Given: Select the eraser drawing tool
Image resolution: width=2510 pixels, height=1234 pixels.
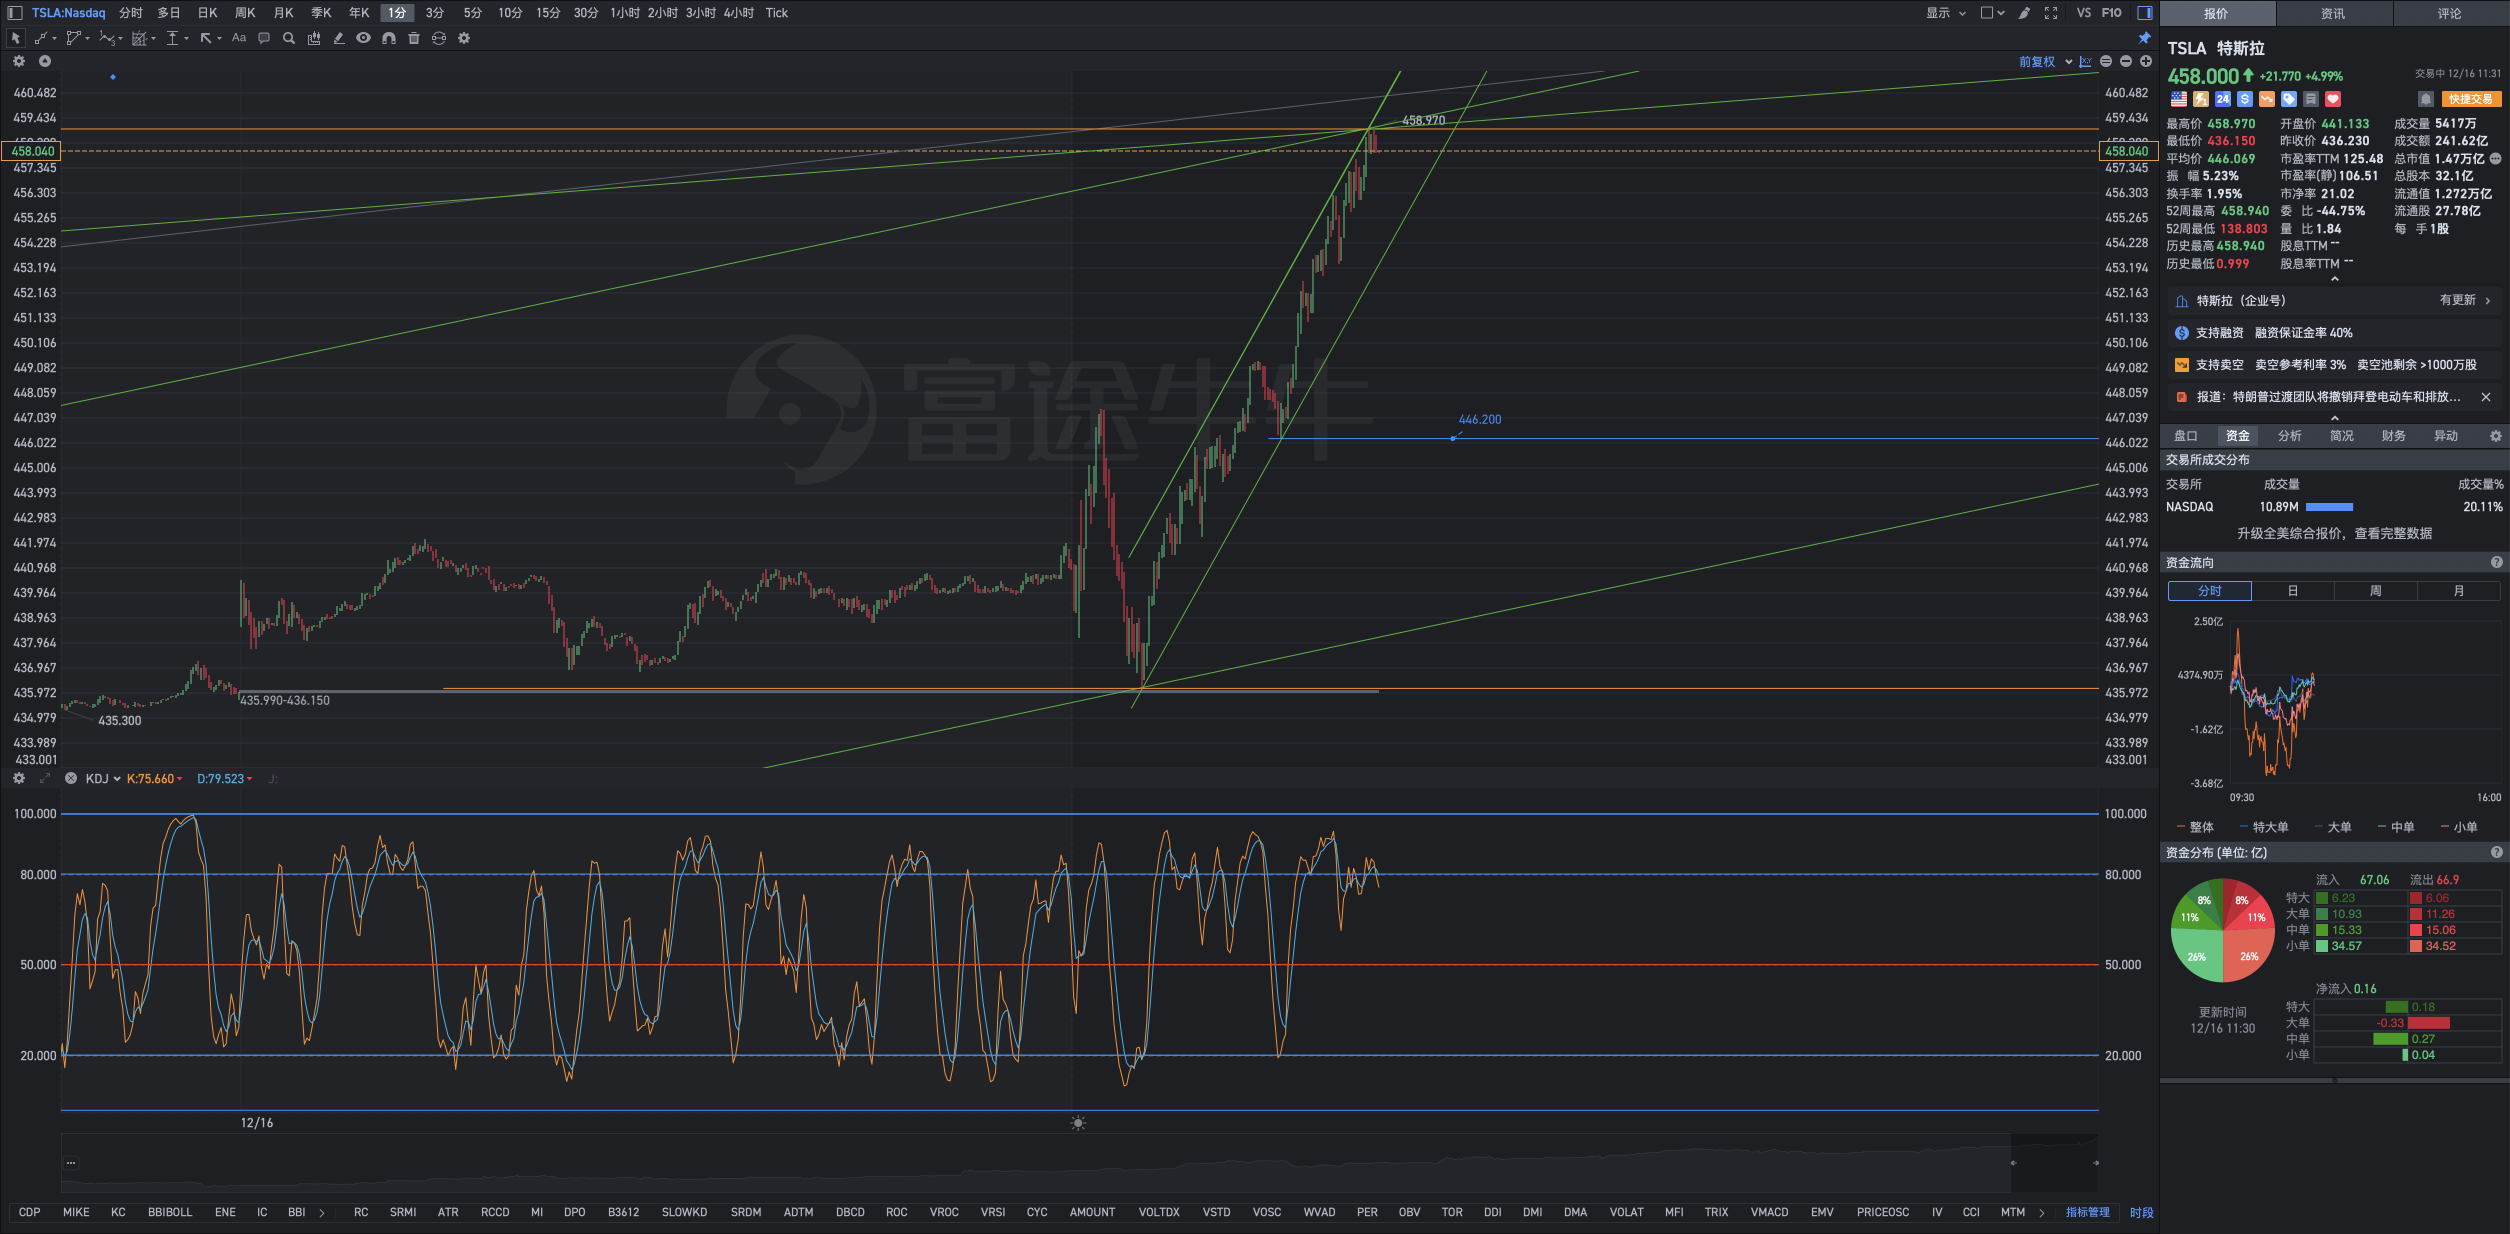Looking at the screenshot, I should 339,38.
